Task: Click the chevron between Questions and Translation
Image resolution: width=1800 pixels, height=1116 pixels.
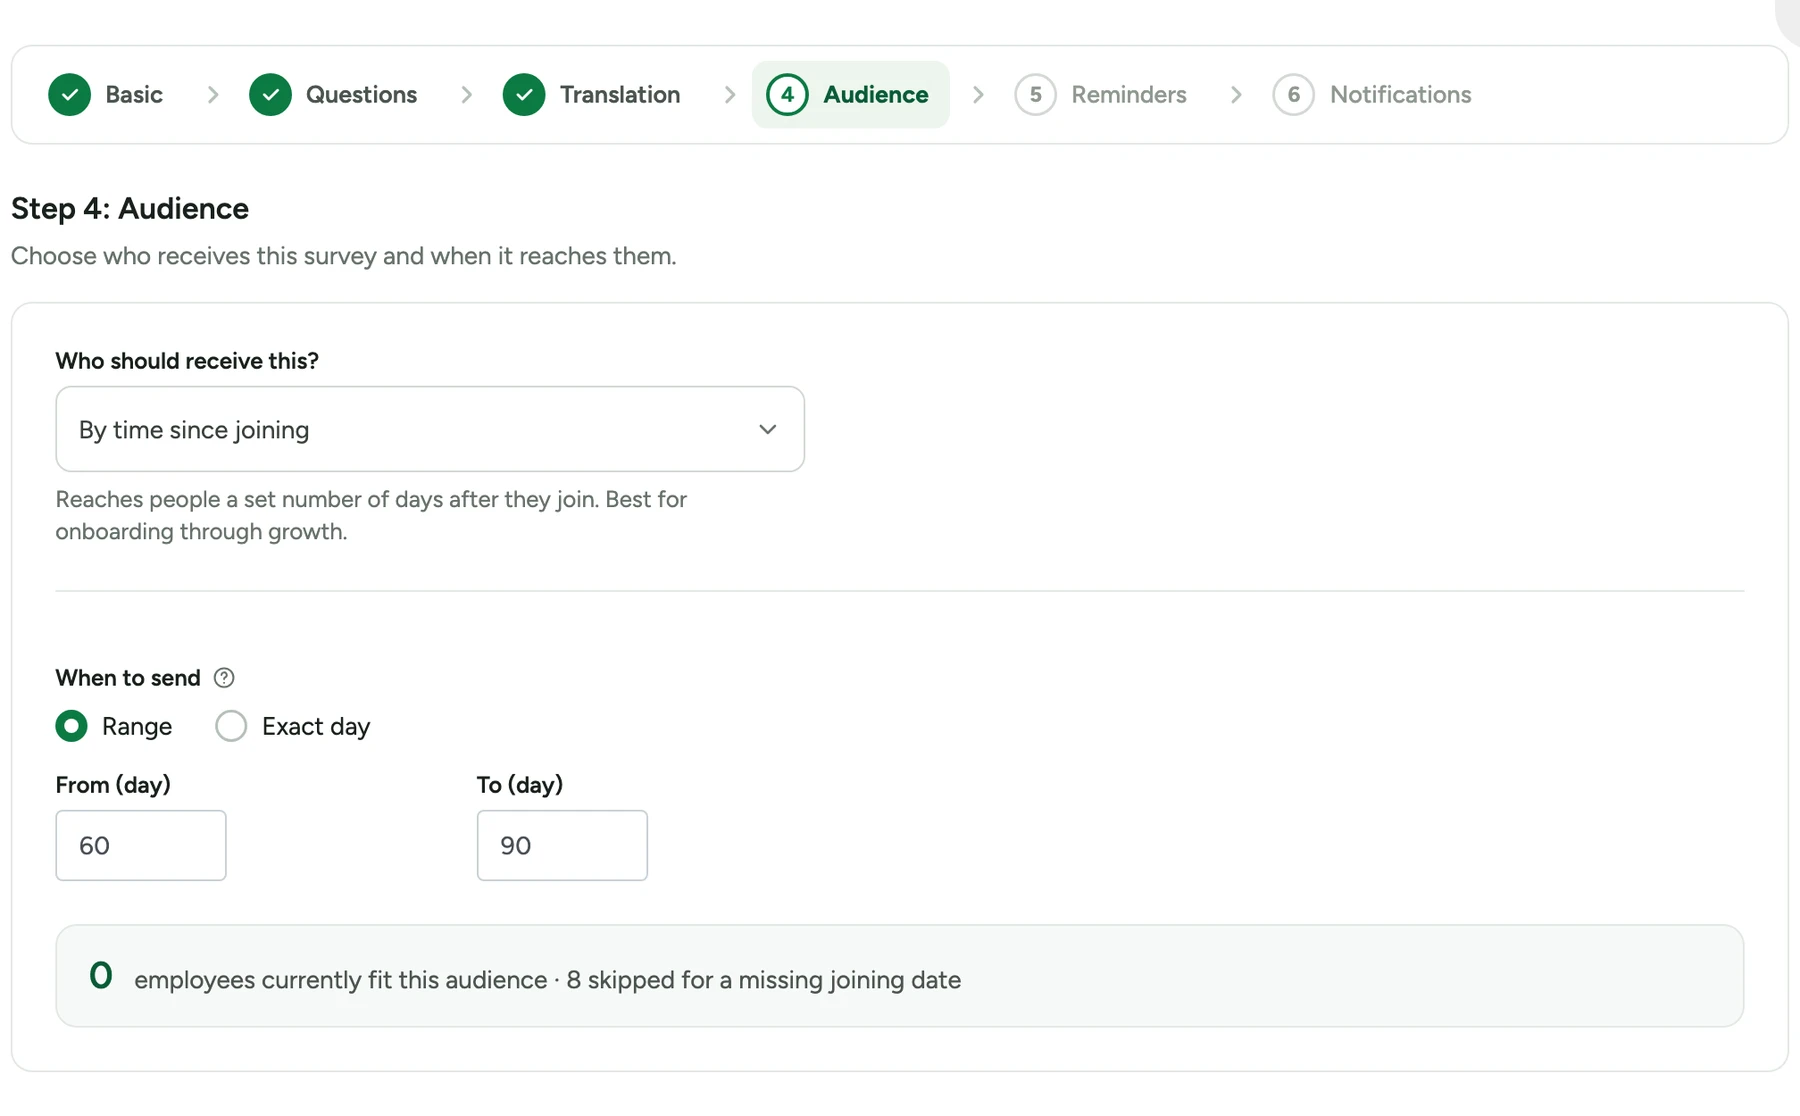Action: pyautogui.click(x=466, y=95)
